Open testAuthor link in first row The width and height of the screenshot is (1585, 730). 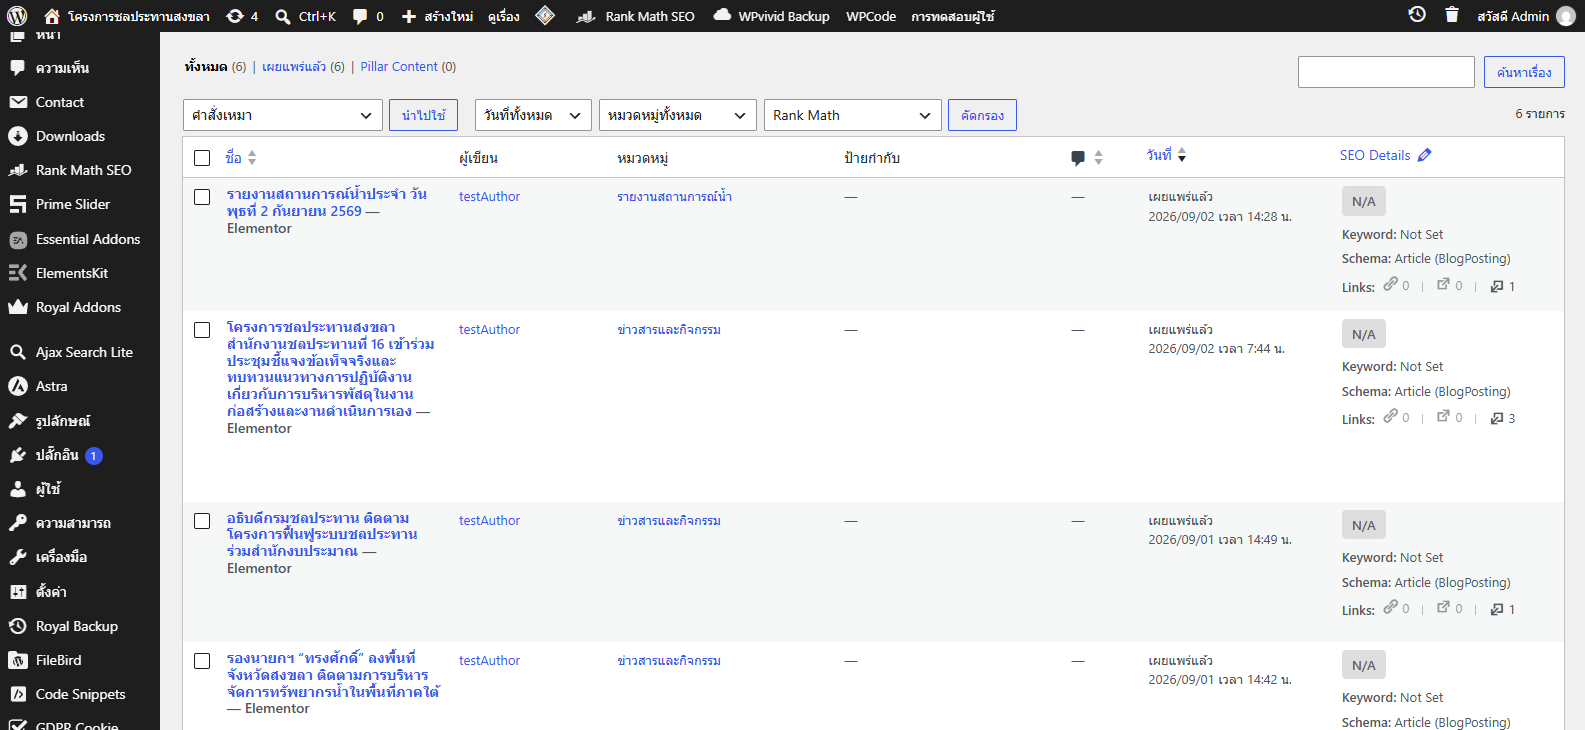coord(489,197)
